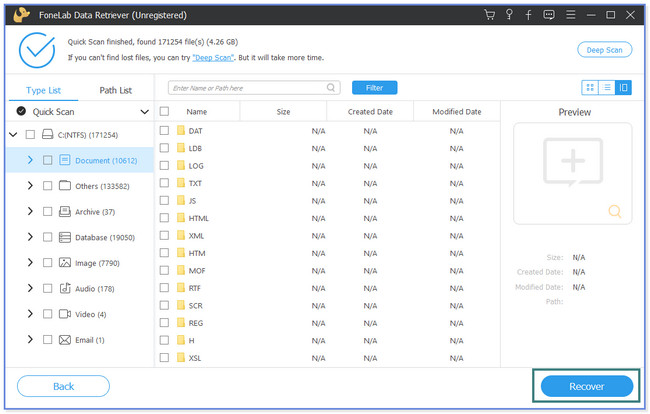Click the key register icon

(x=509, y=15)
